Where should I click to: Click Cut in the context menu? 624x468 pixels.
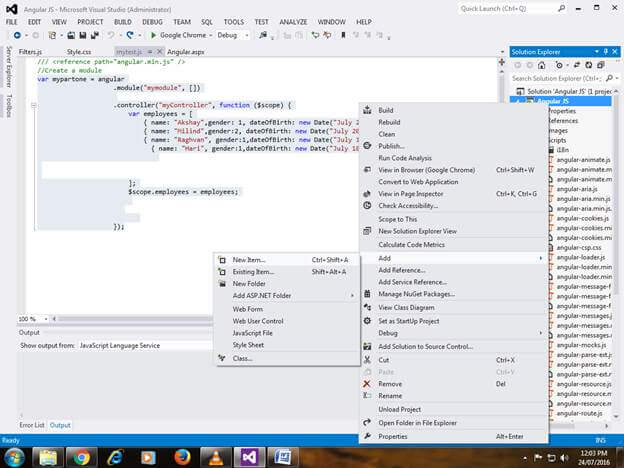click(384, 360)
